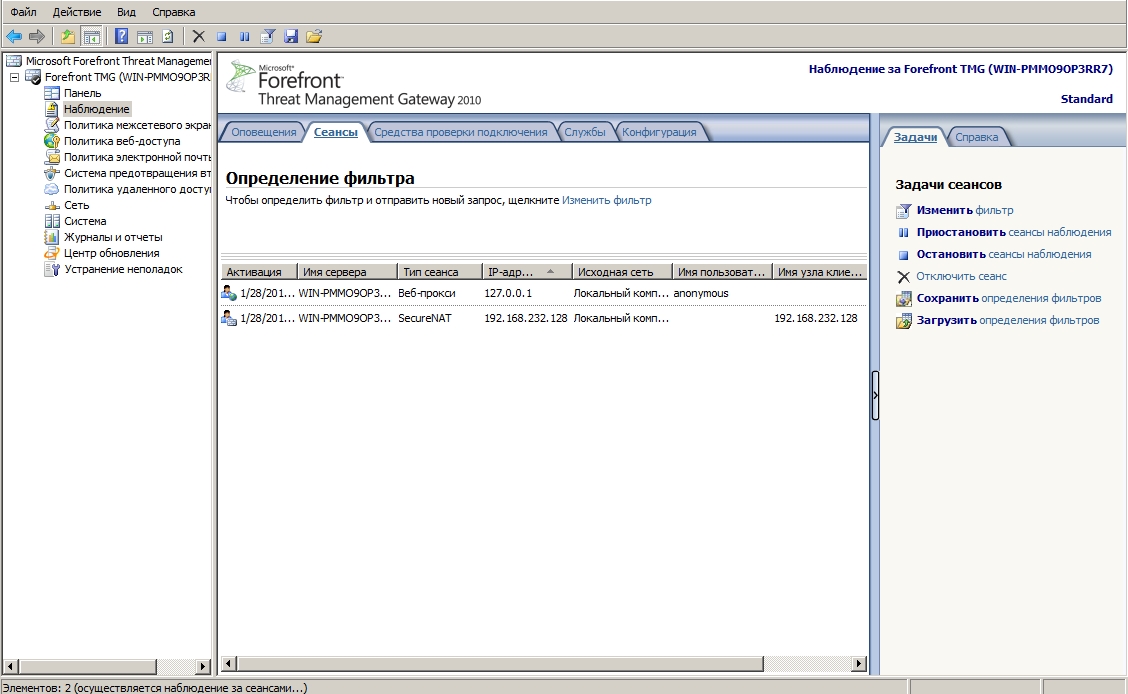Select Устранение неполадок in the tree
This screenshot has height=694, width=1128.
[123, 269]
